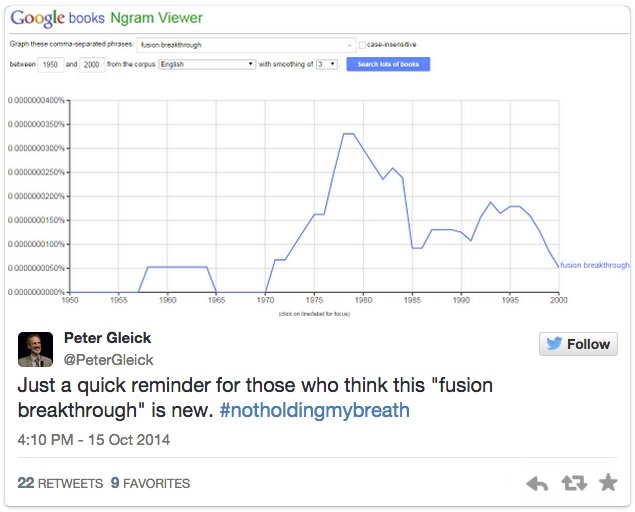The width and height of the screenshot is (635, 512).
Task: Favorite the tweet with the star icon
Action: click(x=608, y=484)
